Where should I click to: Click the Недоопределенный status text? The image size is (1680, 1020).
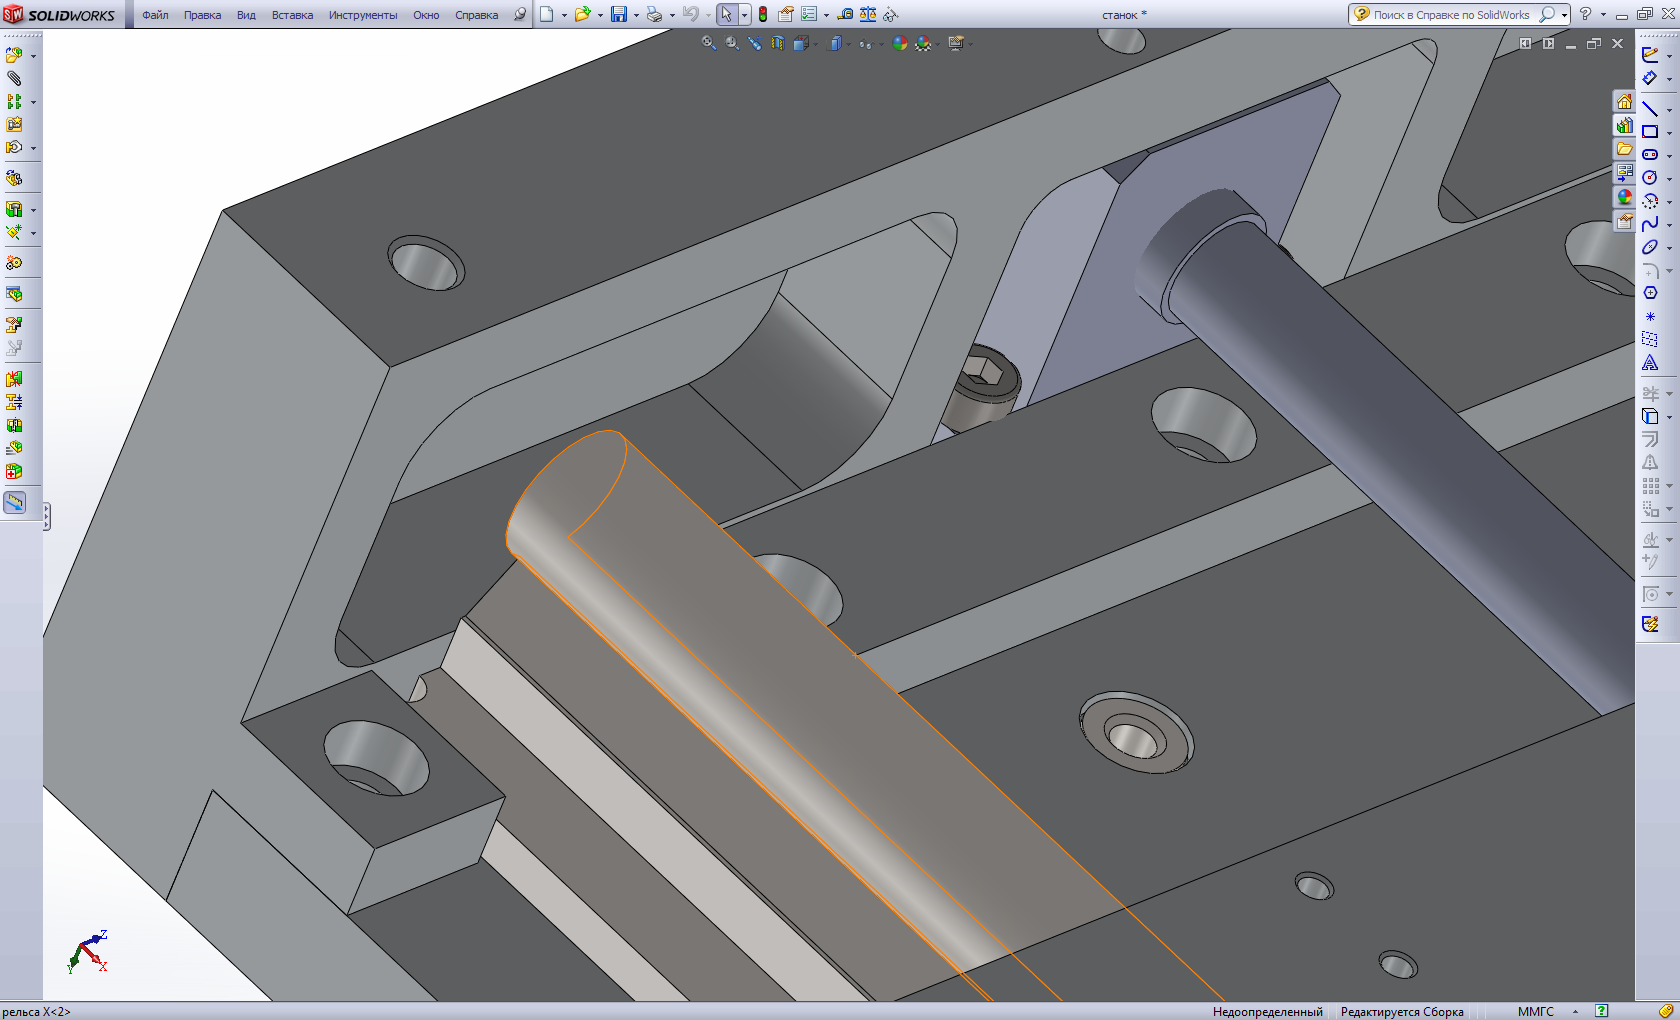click(x=1267, y=1012)
